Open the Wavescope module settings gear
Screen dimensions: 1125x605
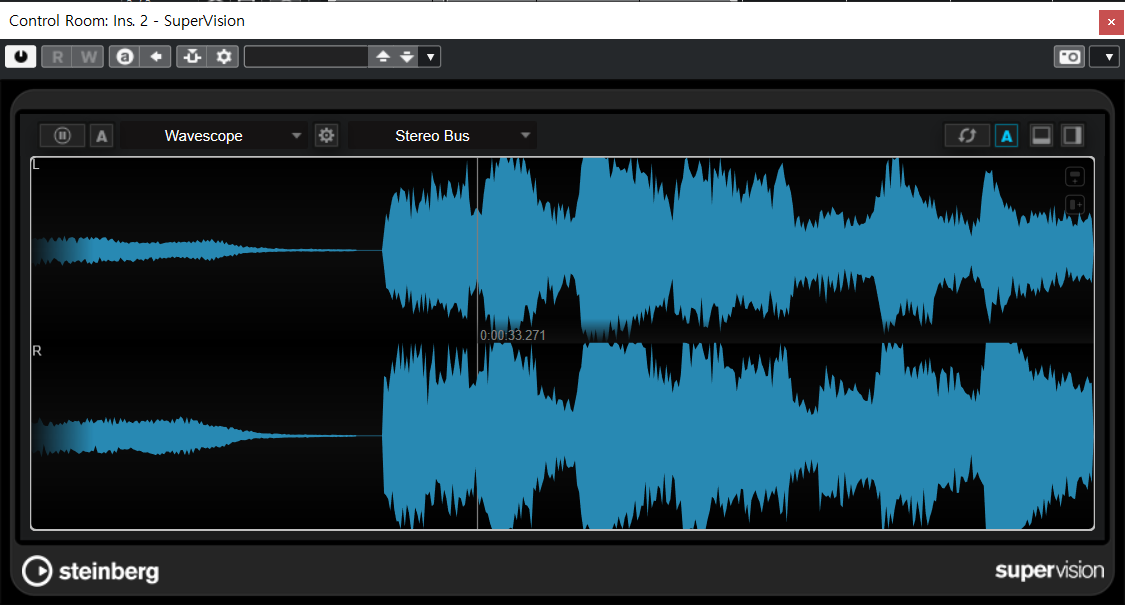(326, 136)
